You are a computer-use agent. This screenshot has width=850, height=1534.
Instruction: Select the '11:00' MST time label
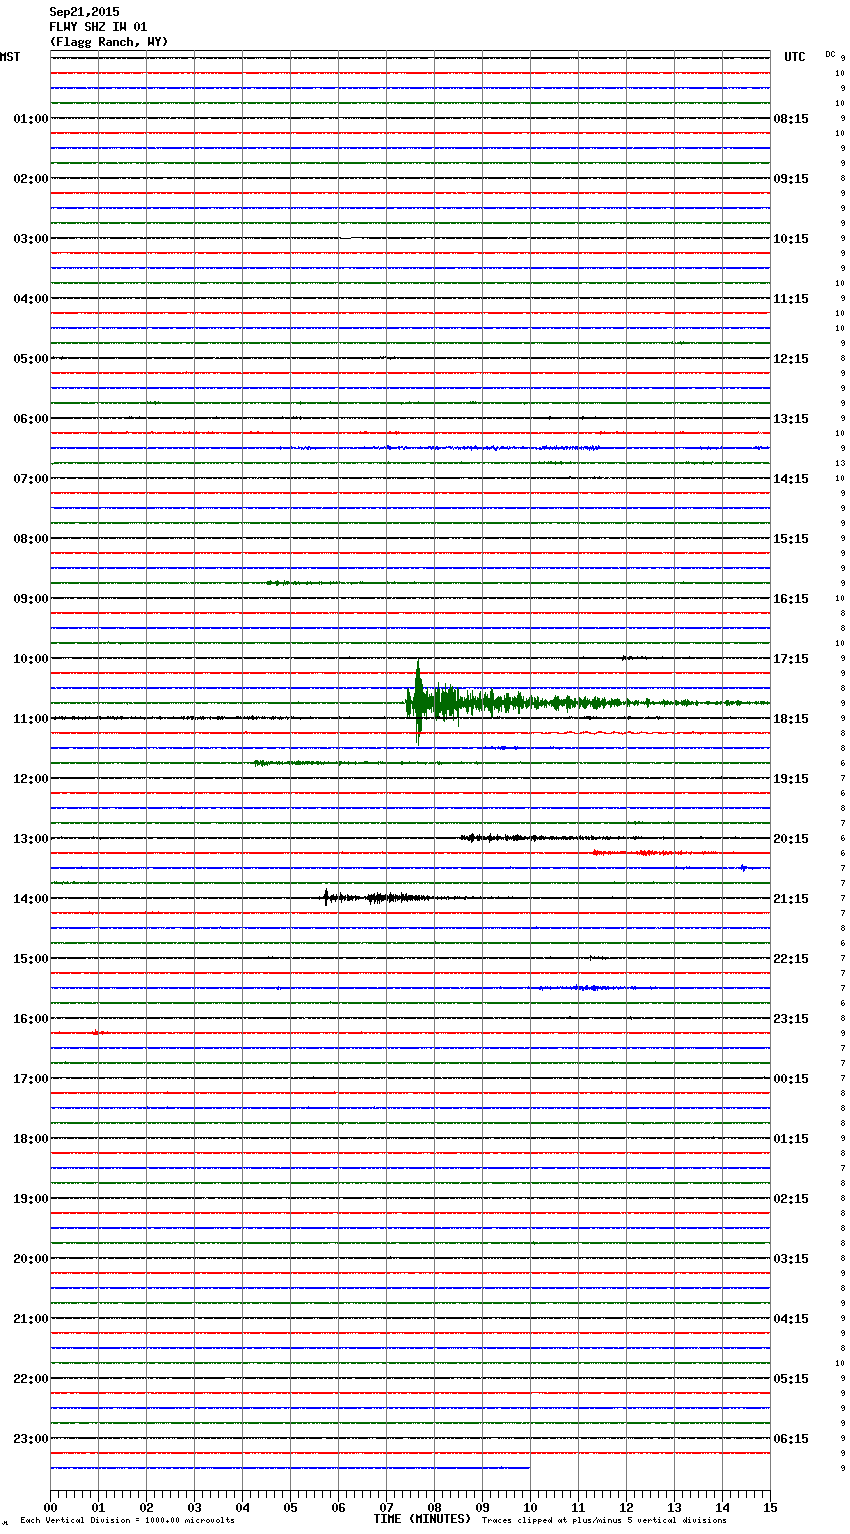tap(31, 719)
